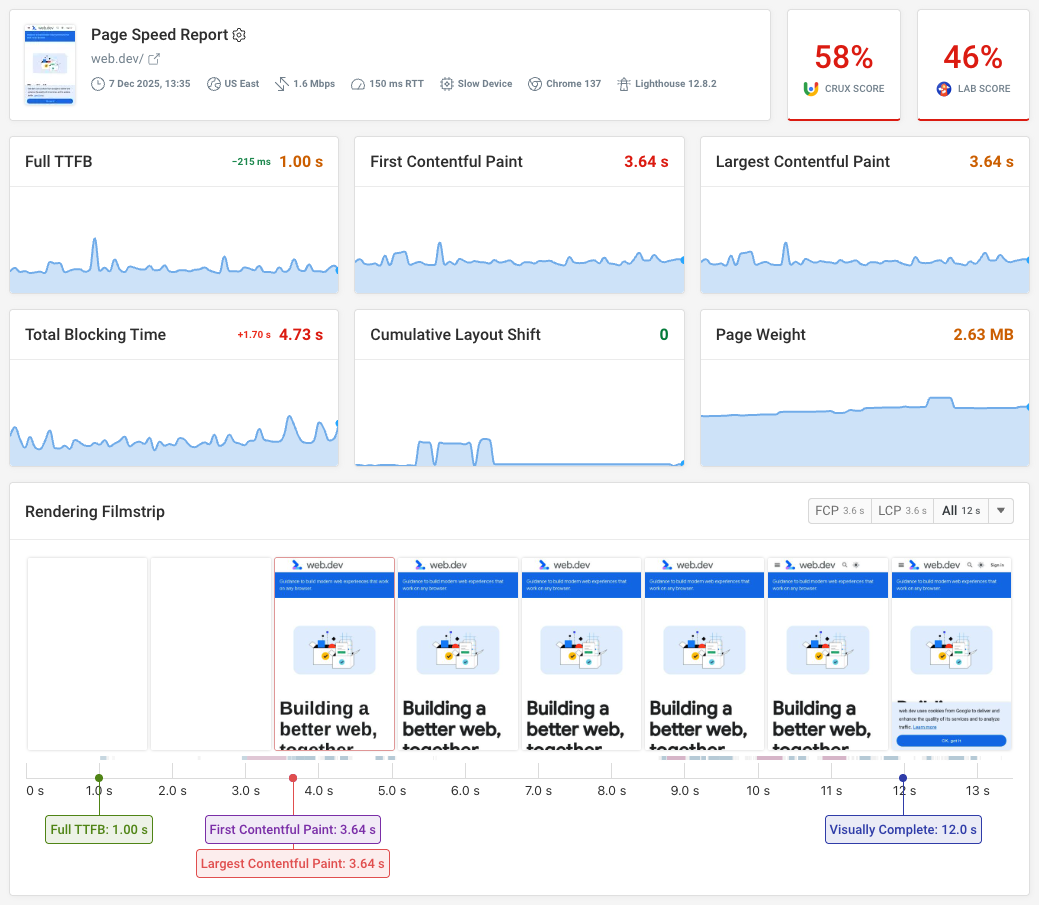
Task: Toggle the All 12 s filmstrip view
Action: pyautogui.click(x=960, y=510)
